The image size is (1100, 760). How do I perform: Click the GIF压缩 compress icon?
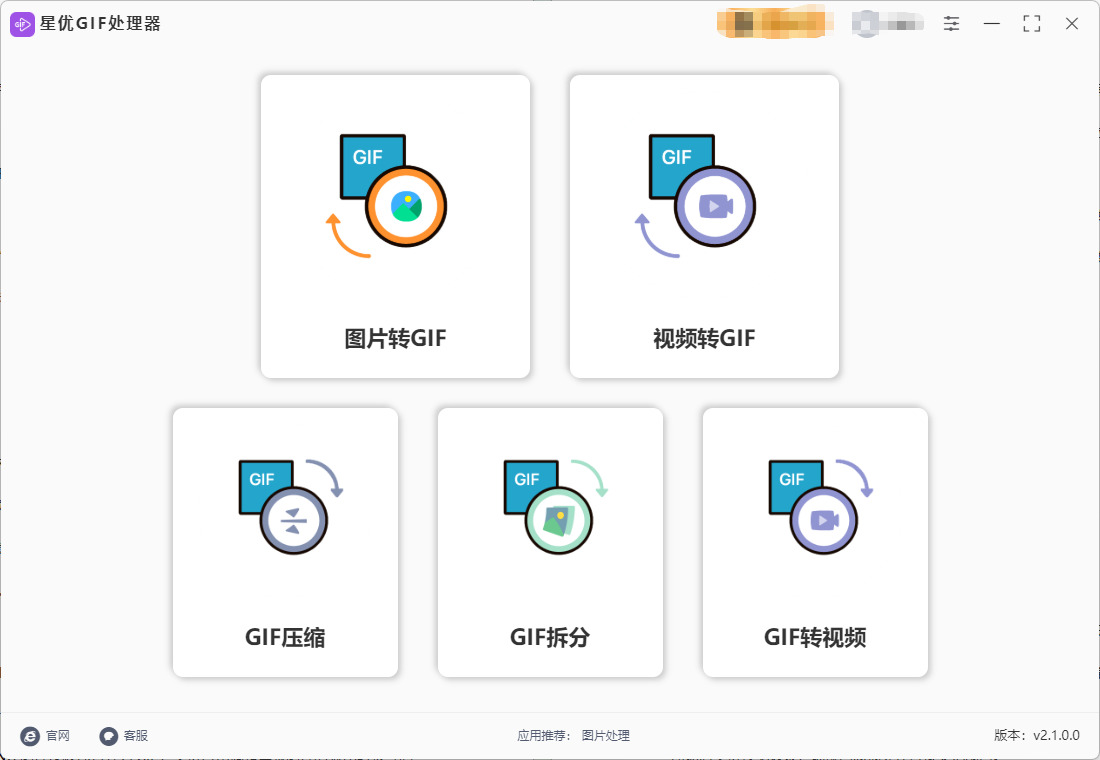(291, 507)
